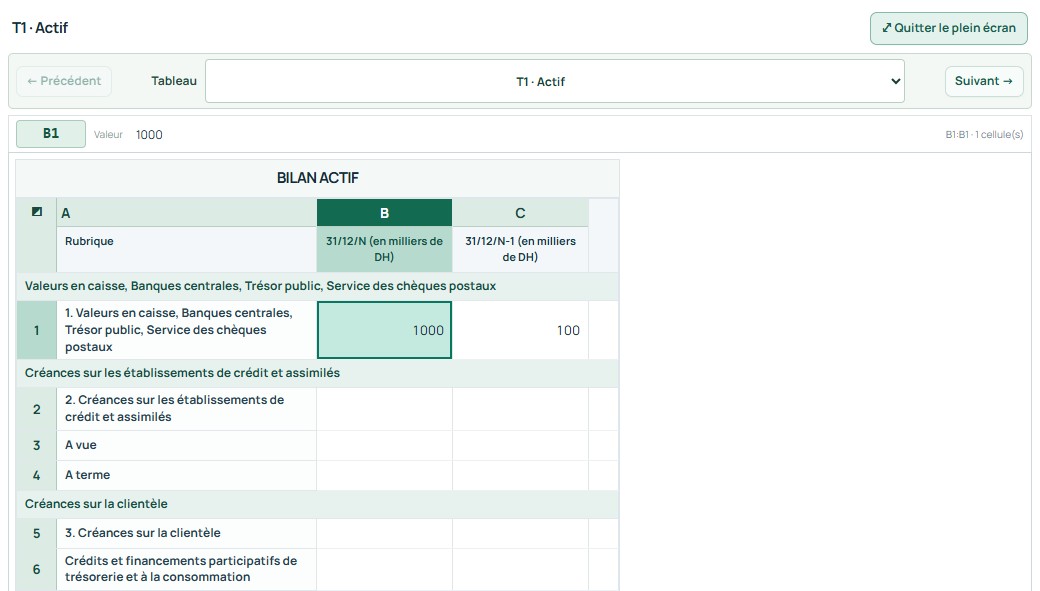Click the dropdown chevron arrow of Tableau selector

[x=895, y=81]
